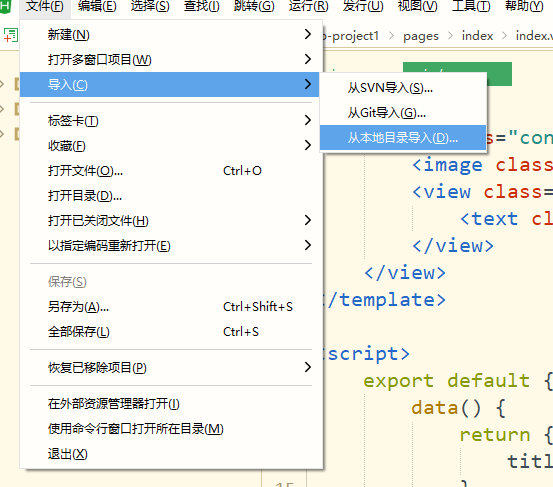The width and height of the screenshot is (553, 487).
Task: Choose 从SVN导入(S)... option
Action: point(403,88)
